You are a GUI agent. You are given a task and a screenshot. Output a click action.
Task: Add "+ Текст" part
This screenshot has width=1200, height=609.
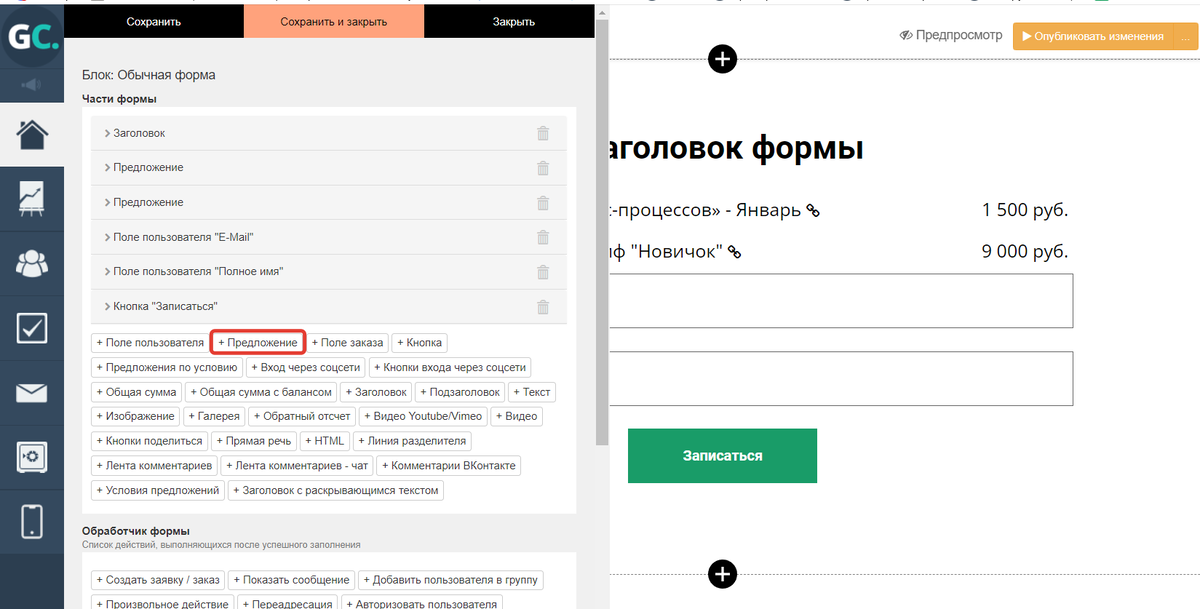point(532,392)
